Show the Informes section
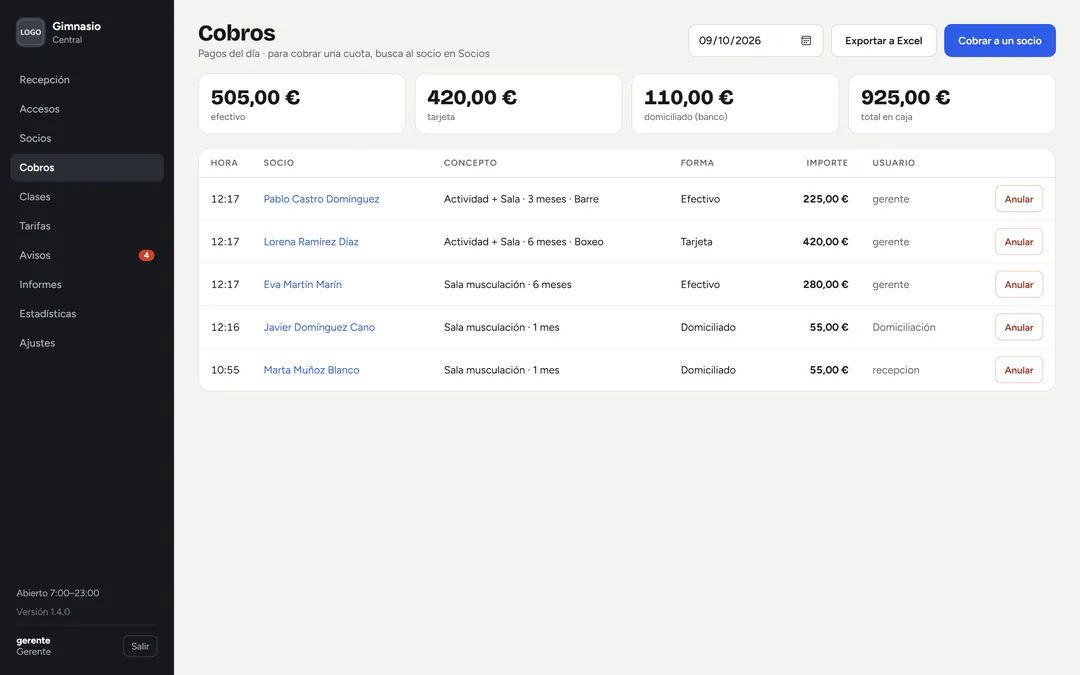 pyautogui.click(x=87, y=284)
